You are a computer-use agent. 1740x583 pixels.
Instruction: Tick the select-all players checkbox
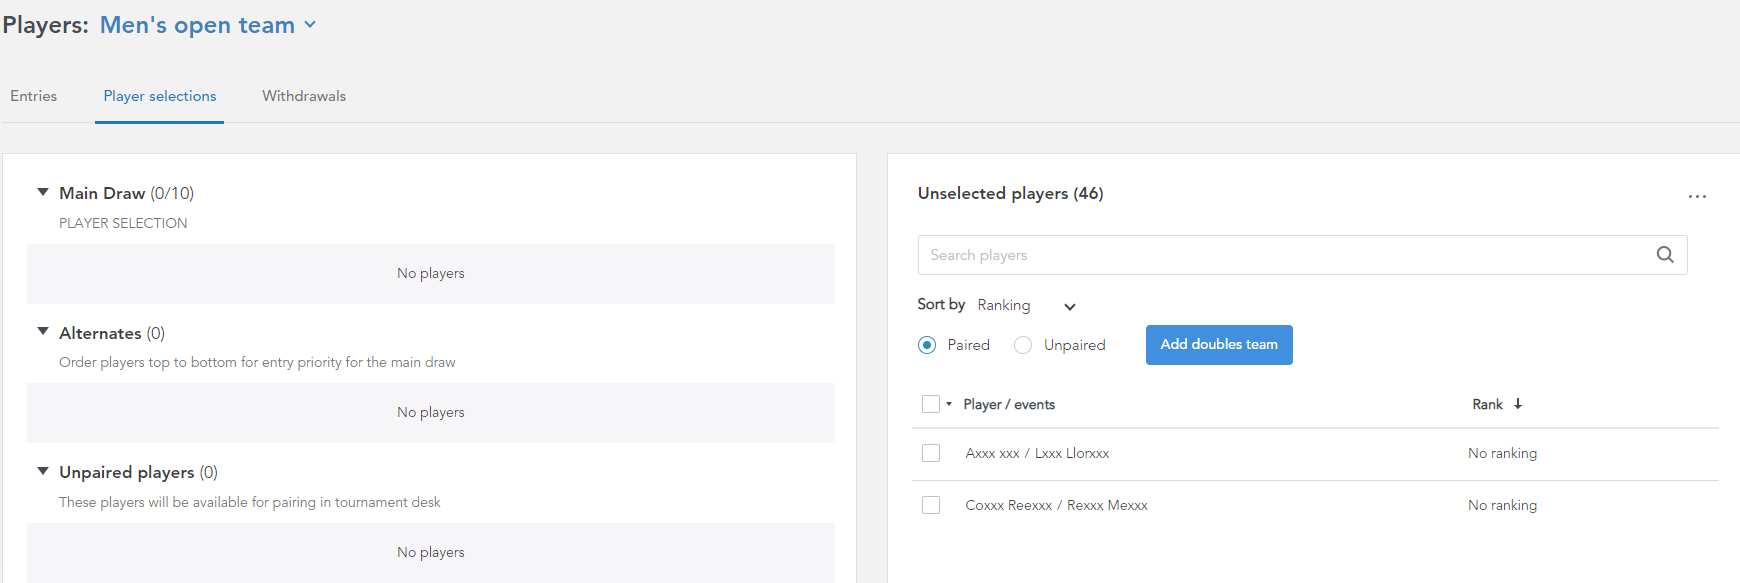(x=931, y=404)
